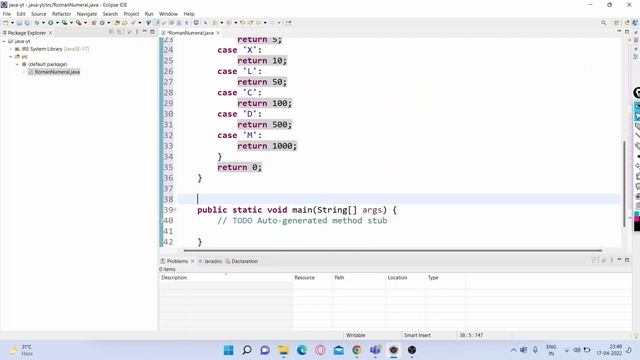Screen dimensions: 640x360
Task: Open dropdown arrow next to Coverage icon
Action: 71,23
